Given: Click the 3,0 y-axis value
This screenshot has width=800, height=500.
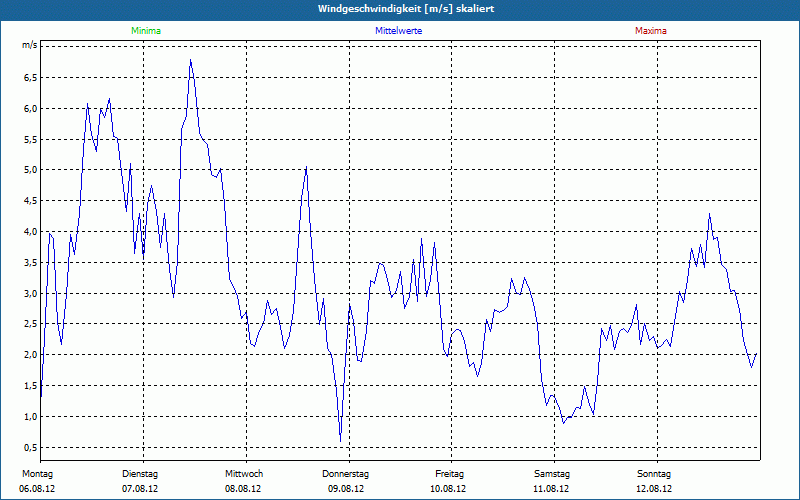Looking at the screenshot, I should (x=30, y=293).
